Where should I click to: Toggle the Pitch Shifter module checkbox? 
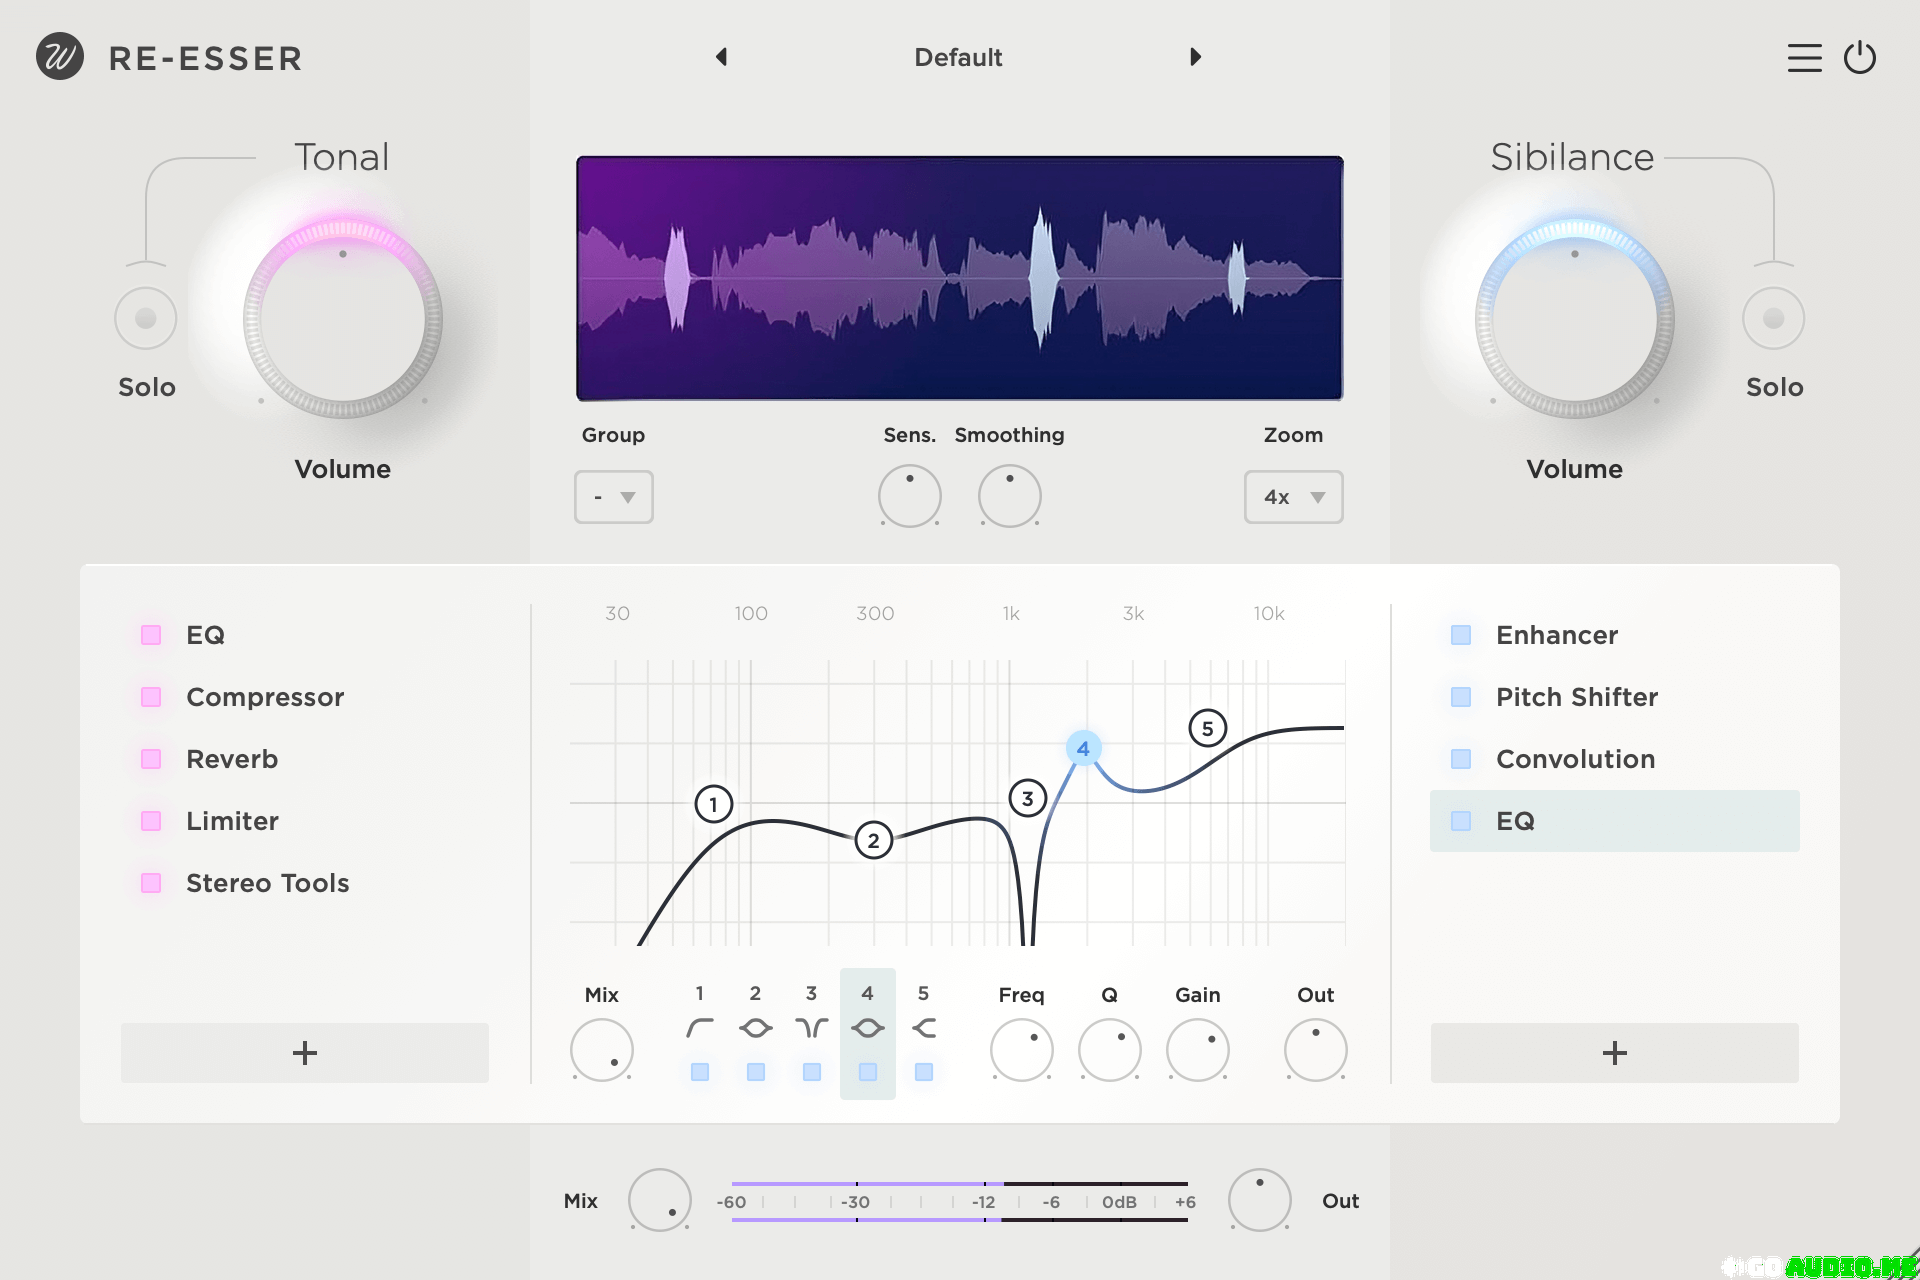[1461, 697]
